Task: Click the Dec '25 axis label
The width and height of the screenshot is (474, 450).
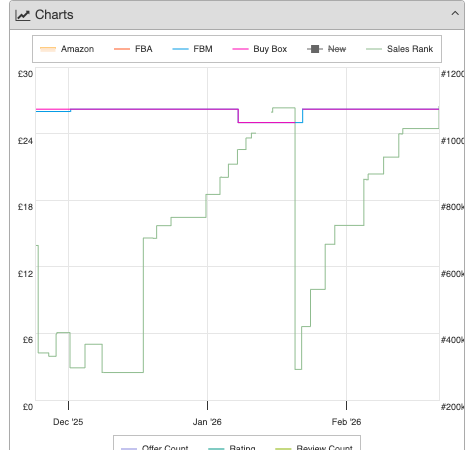Action: [68, 422]
